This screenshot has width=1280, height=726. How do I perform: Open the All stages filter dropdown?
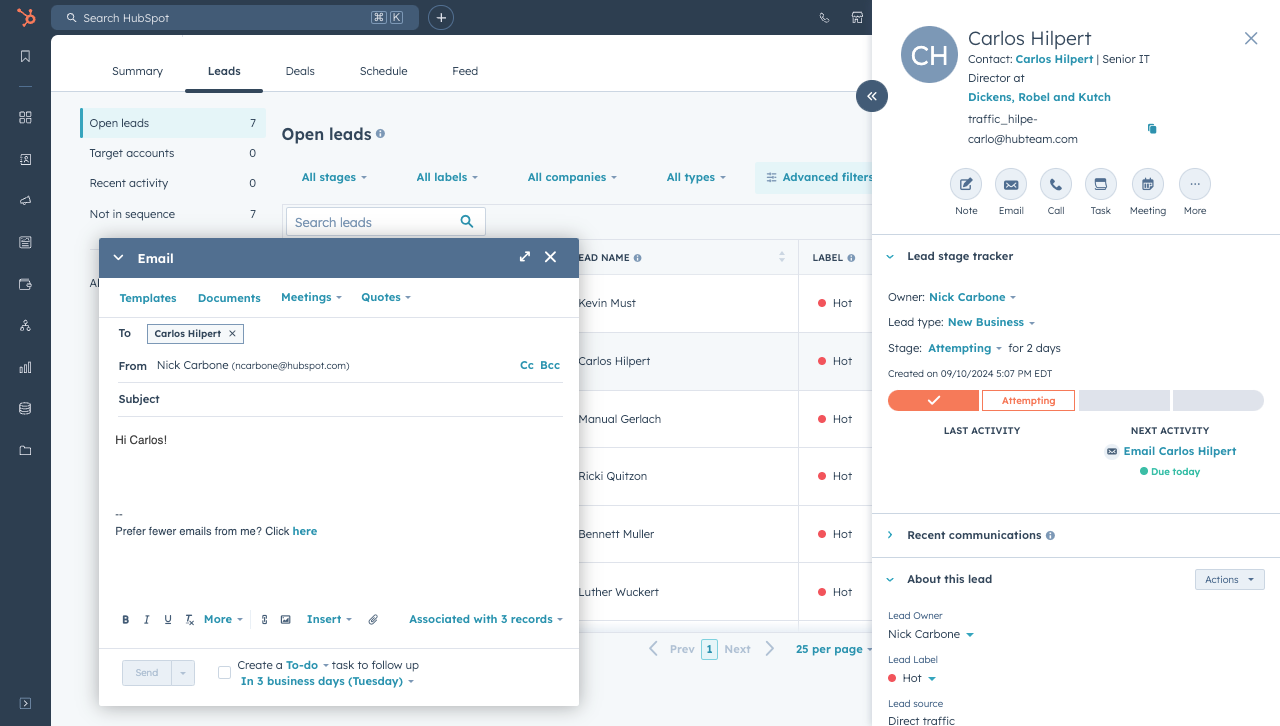[334, 177]
